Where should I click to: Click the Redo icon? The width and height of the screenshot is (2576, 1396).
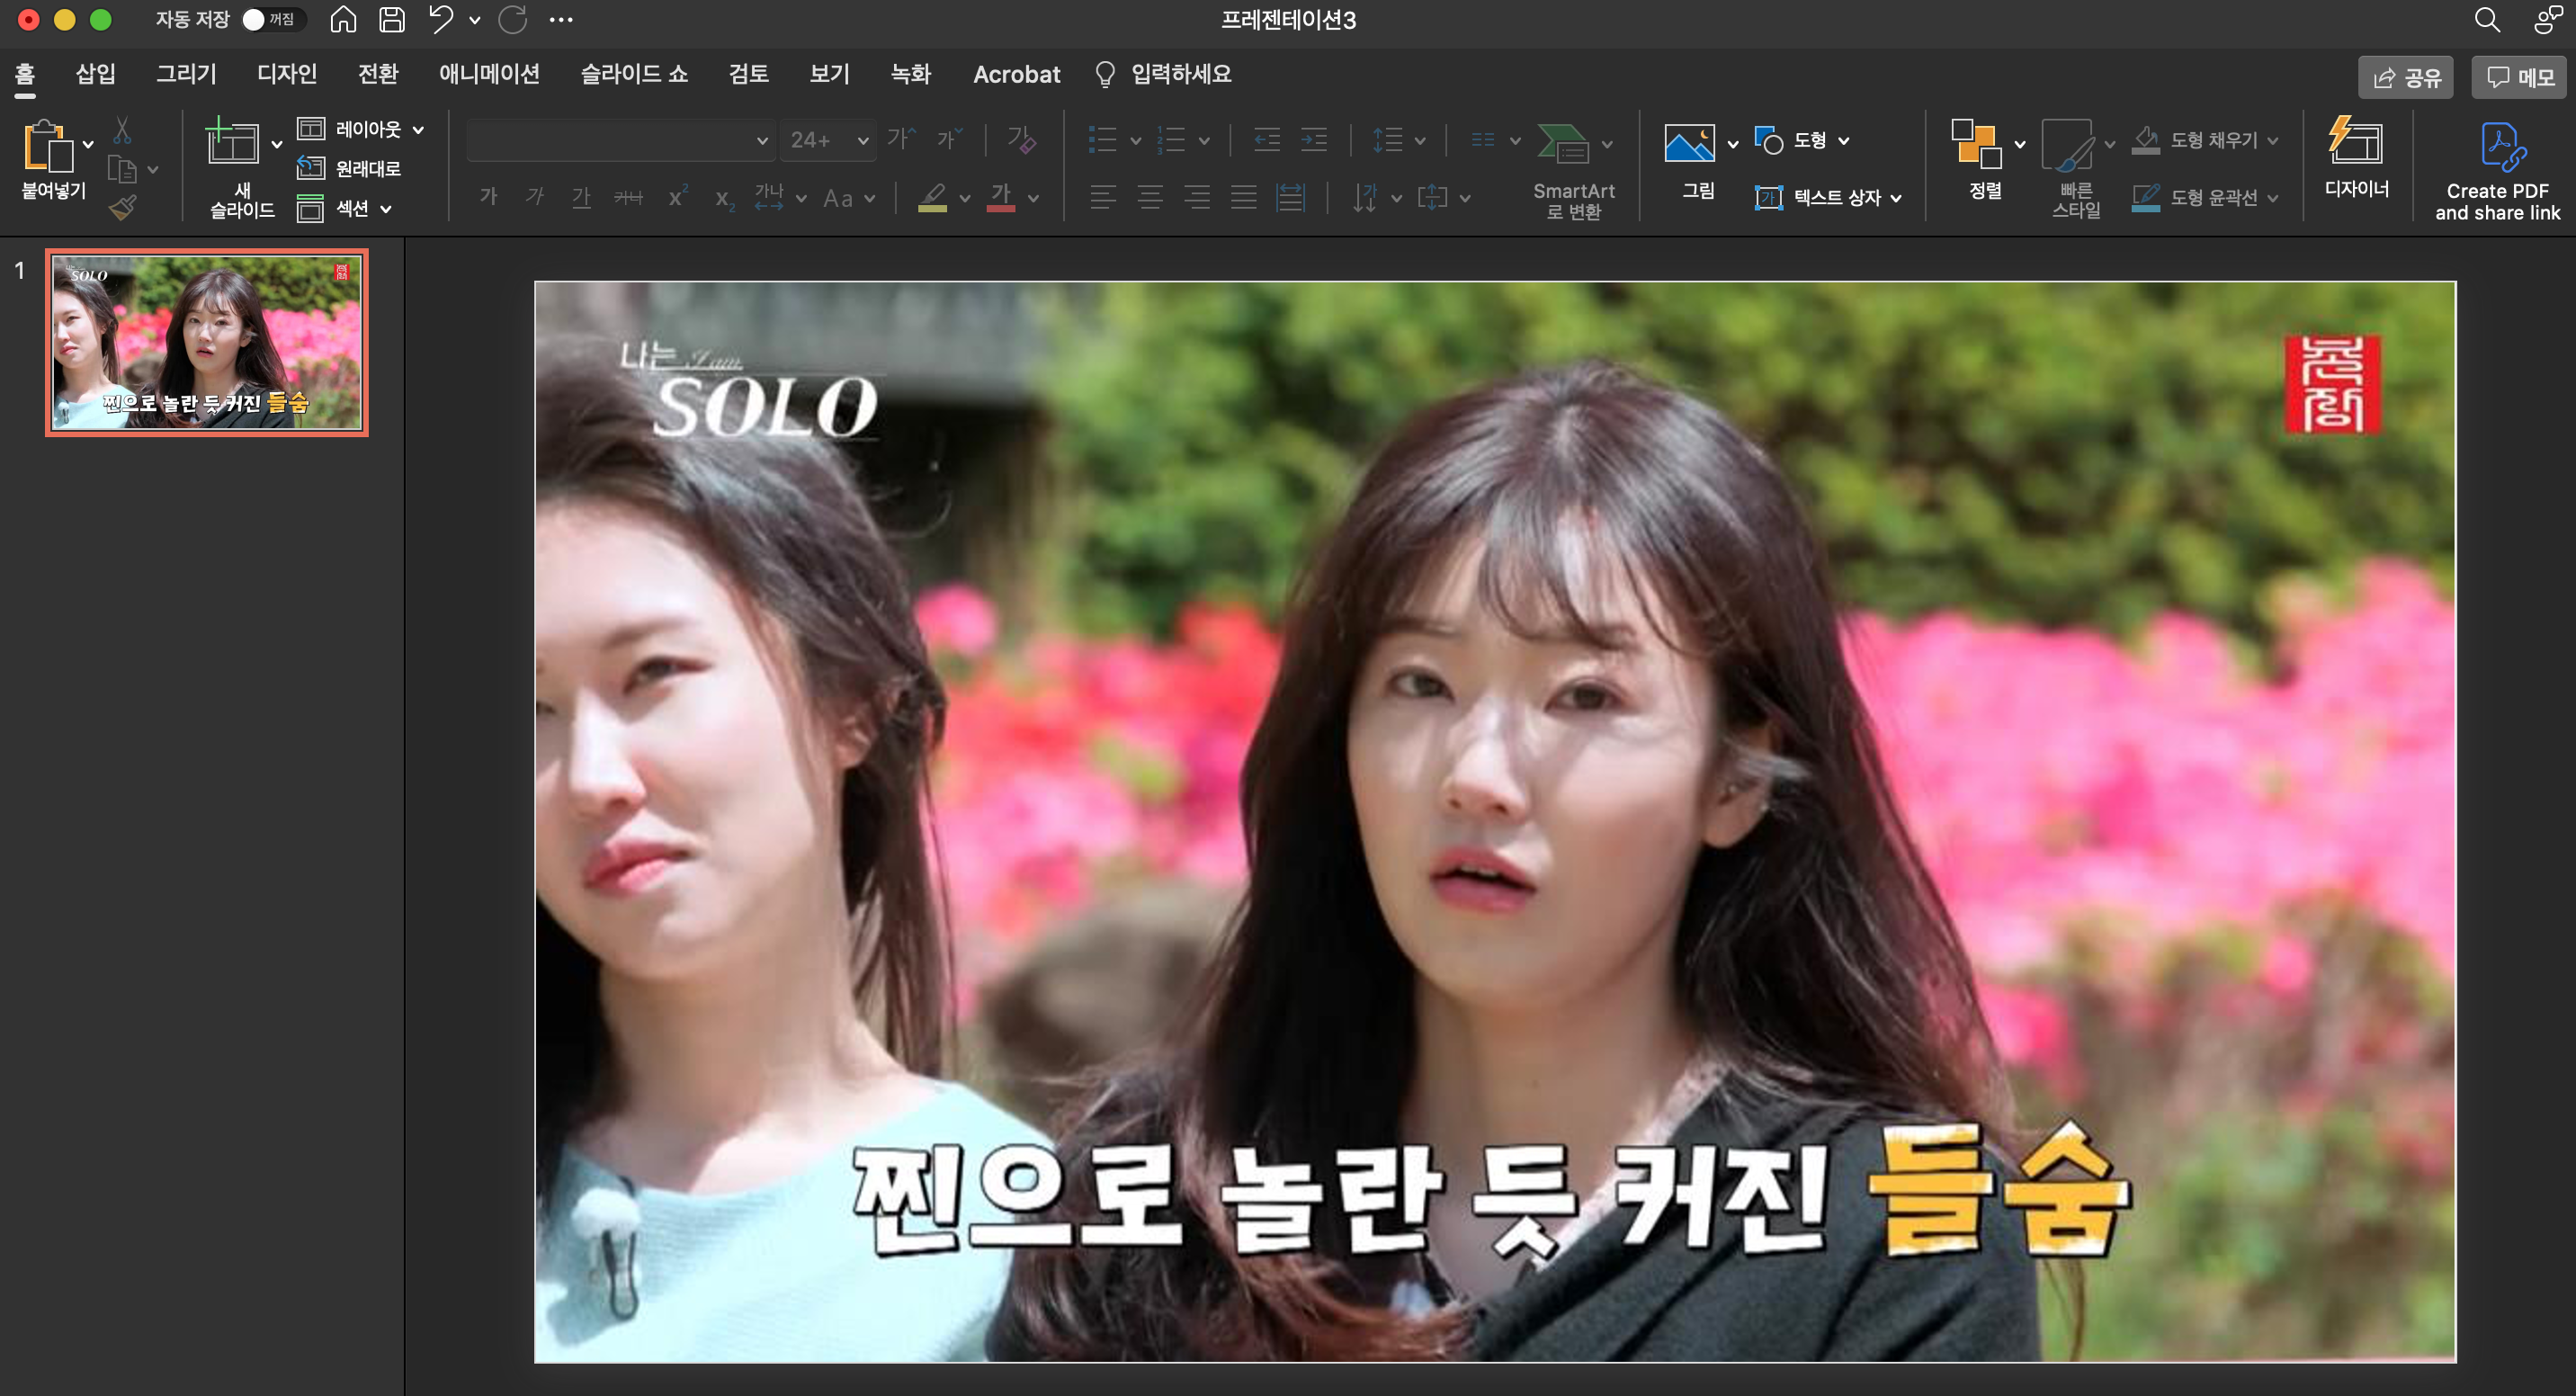(x=513, y=20)
